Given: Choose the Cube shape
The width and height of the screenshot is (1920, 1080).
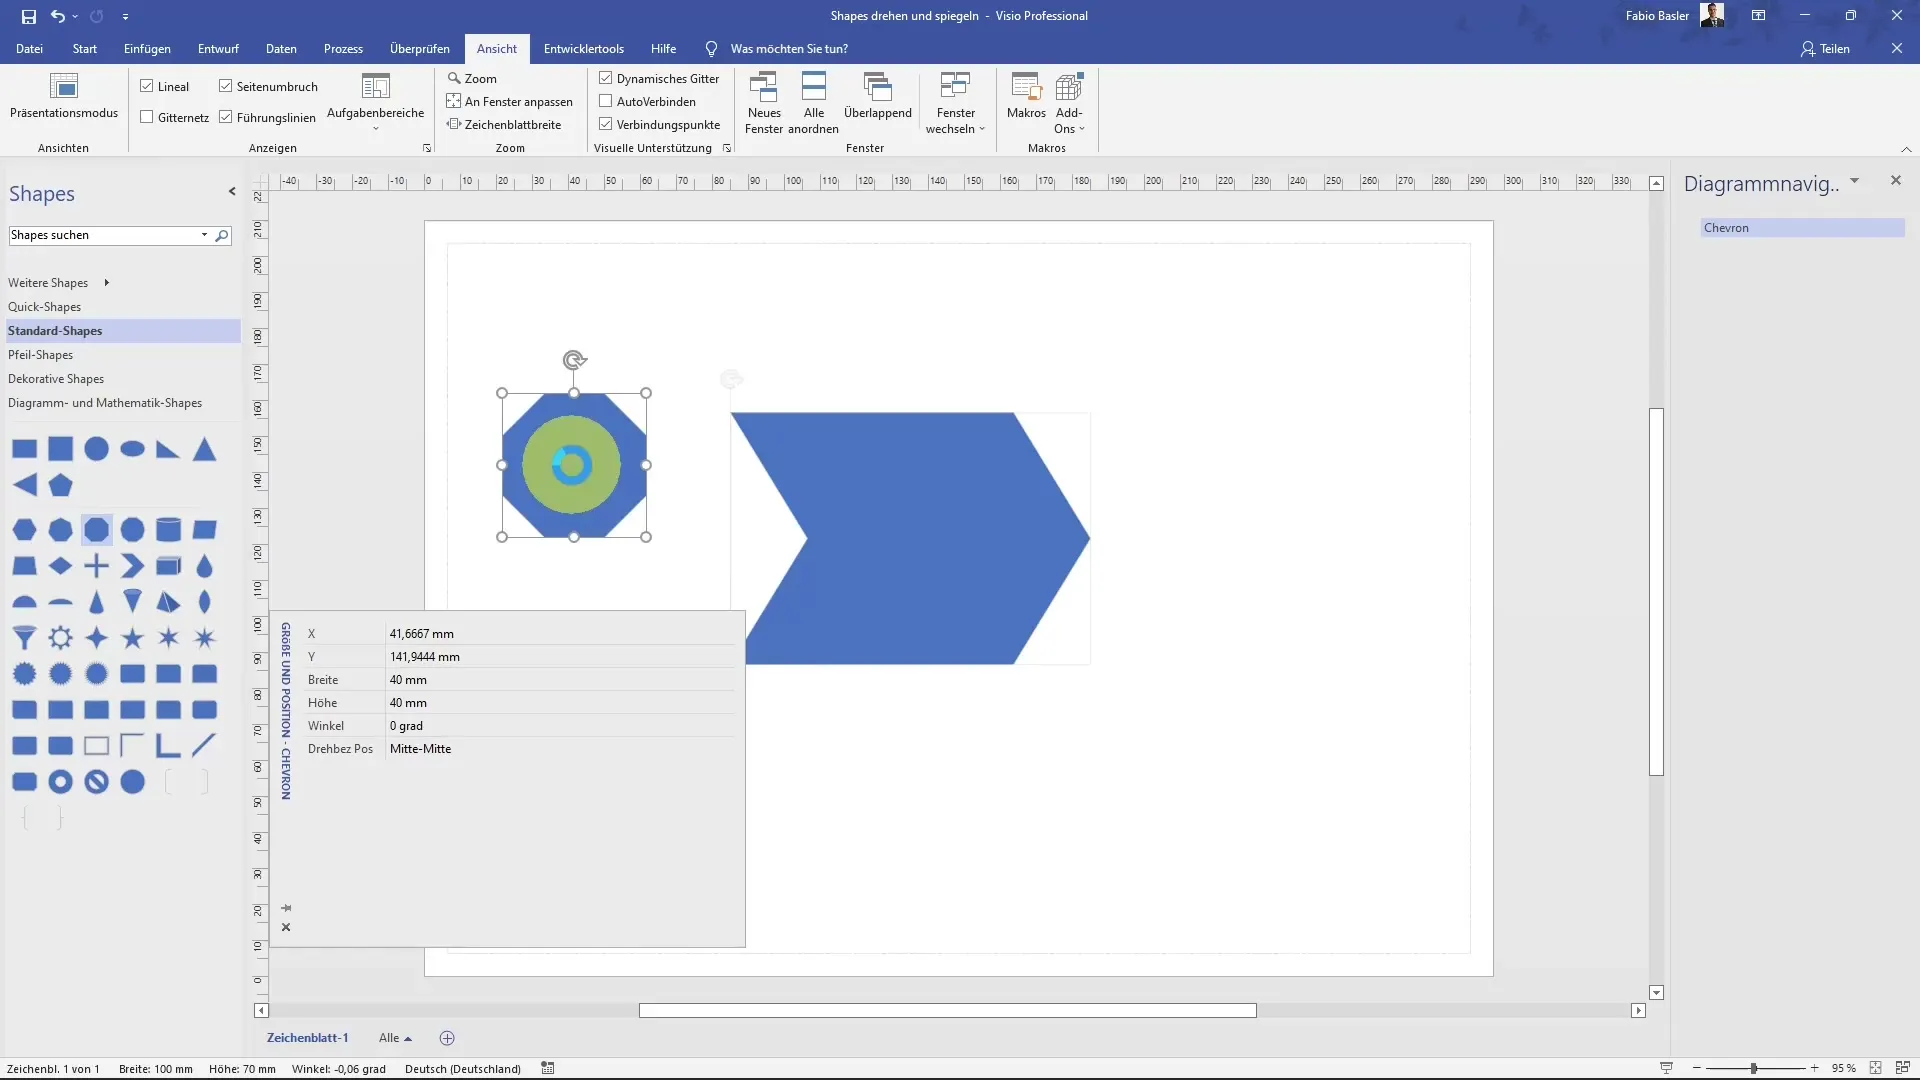Looking at the screenshot, I should tap(168, 566).
